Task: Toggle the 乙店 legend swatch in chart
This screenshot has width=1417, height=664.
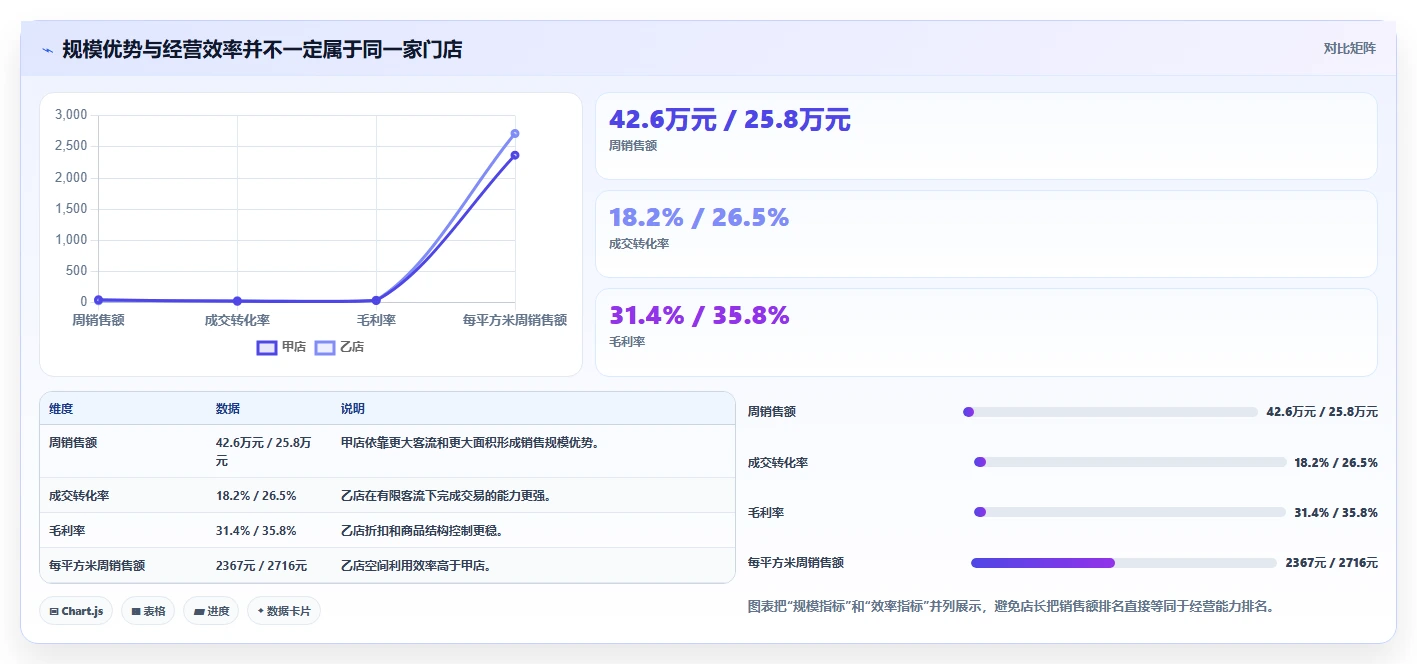Action: 325,347
